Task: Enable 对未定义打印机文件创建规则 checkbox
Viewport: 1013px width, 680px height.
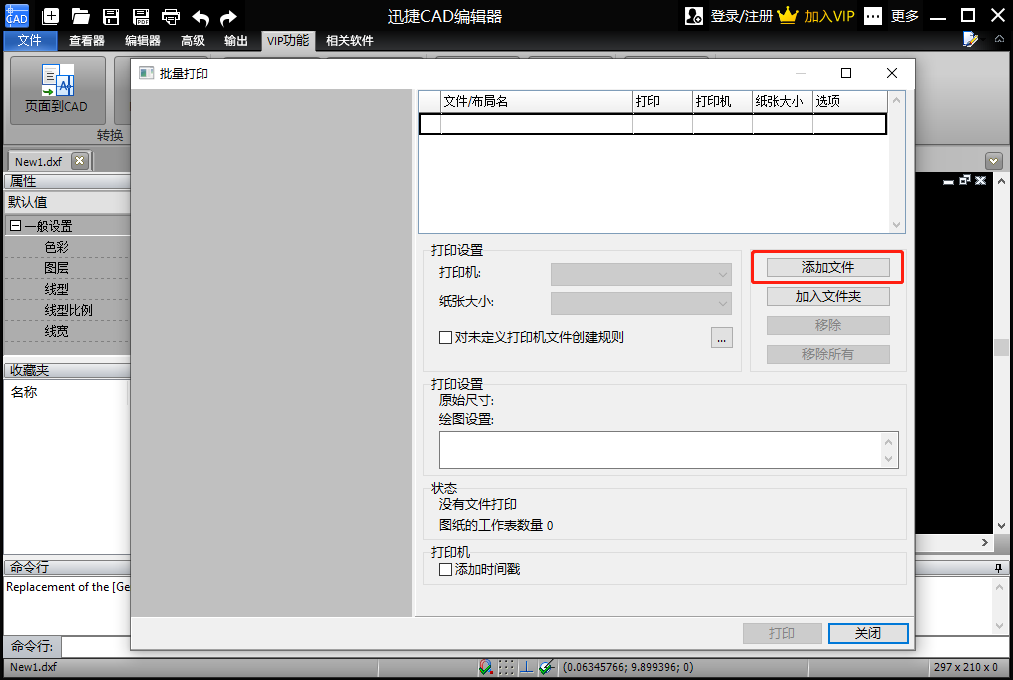Action: point(445,337)
